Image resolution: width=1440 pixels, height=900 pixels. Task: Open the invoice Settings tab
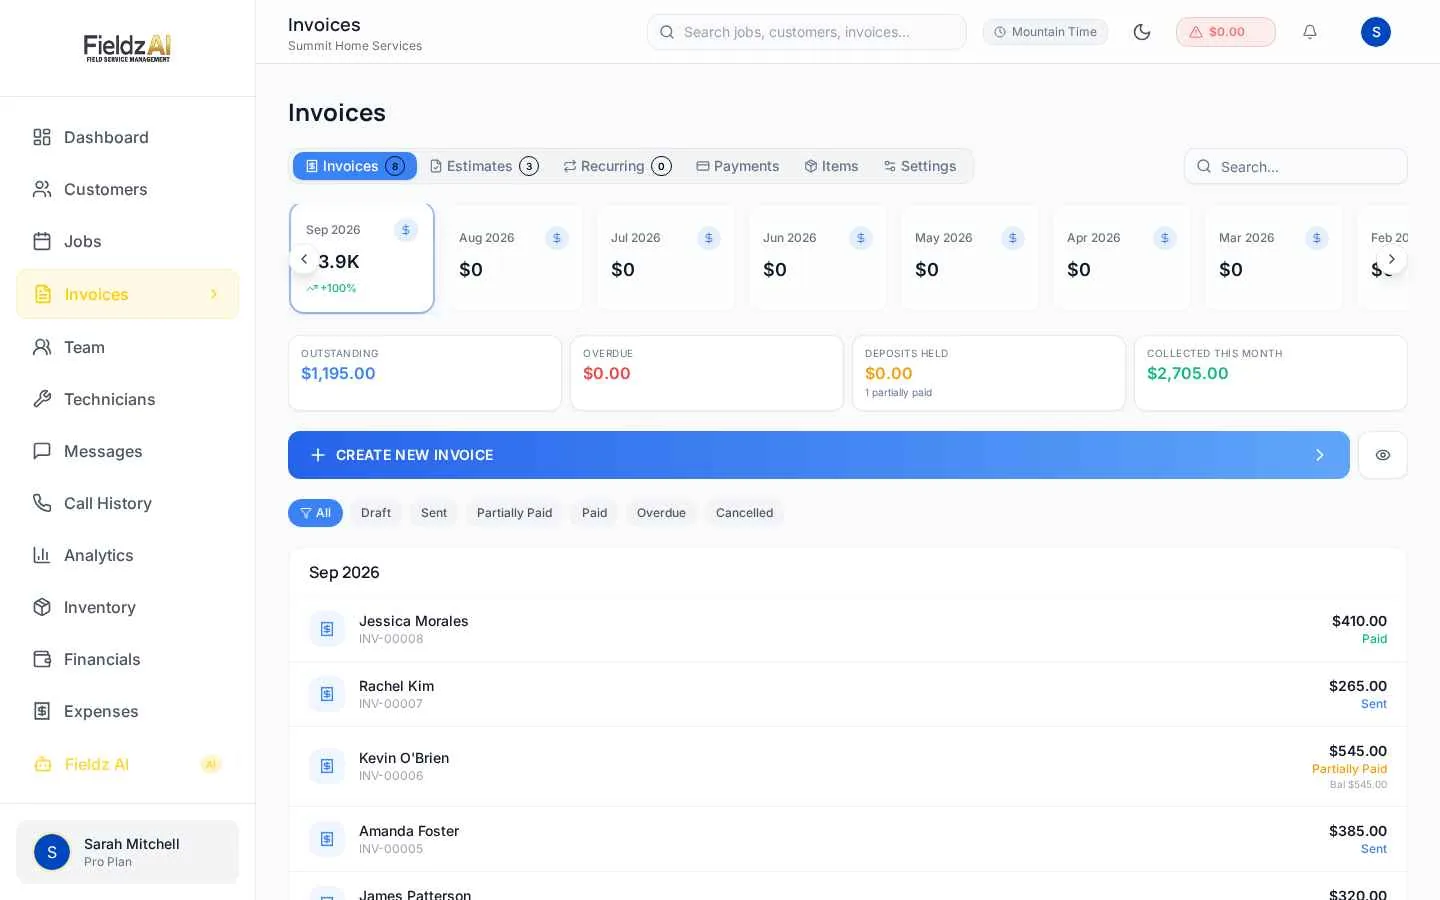(x=920, y=166)
